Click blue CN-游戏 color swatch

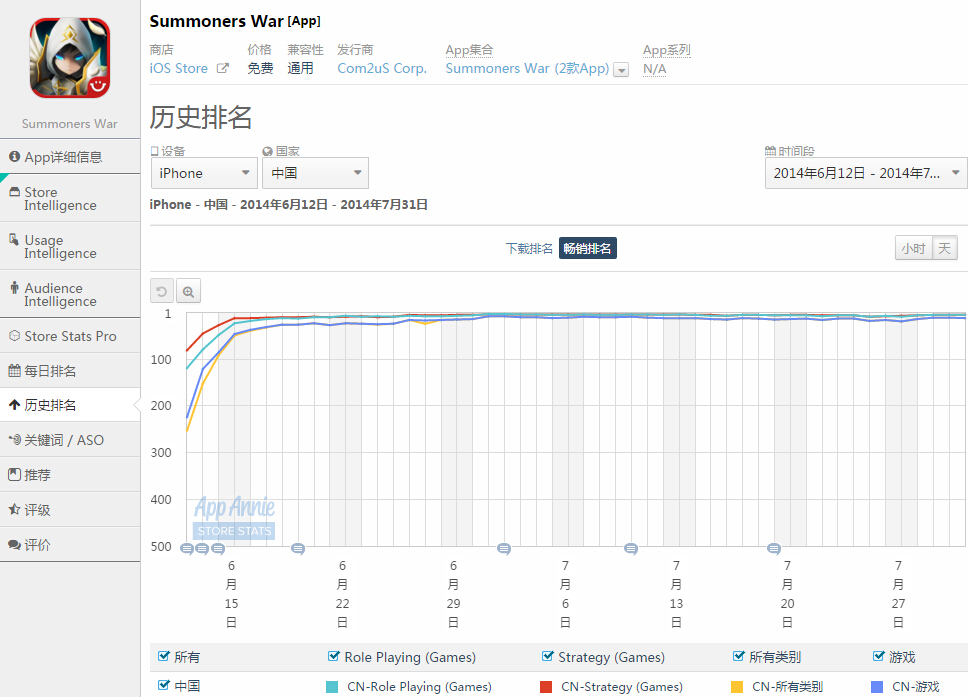[x=876, y=686]
